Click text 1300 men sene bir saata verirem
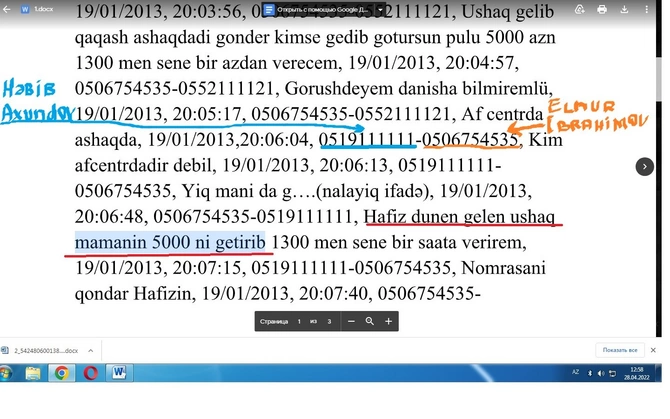The image size is (670, 419). (399, 242)
